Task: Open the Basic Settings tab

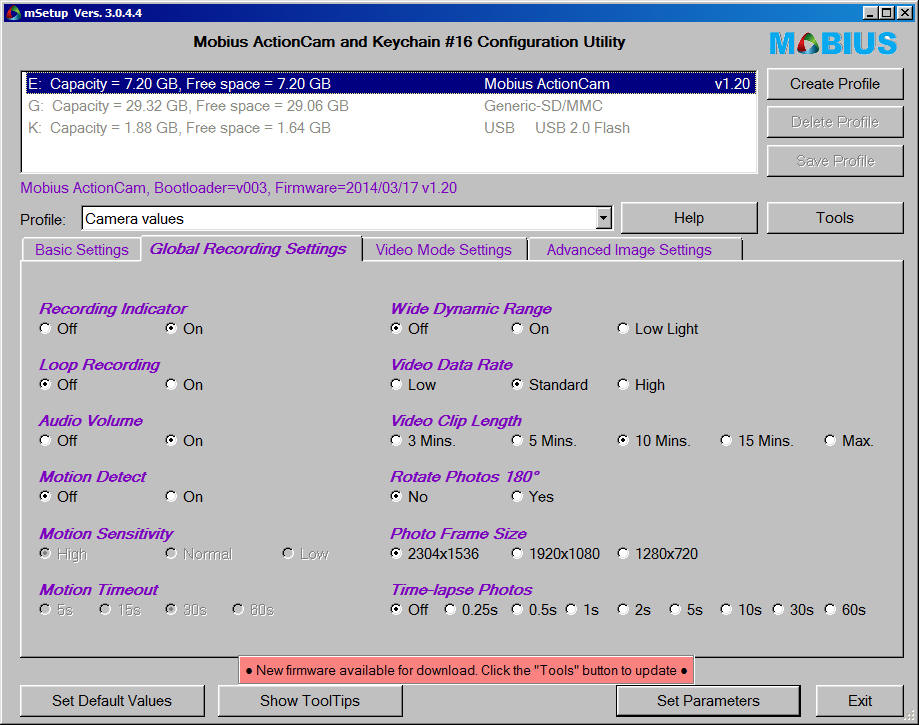Action: [x=81, y=250]
